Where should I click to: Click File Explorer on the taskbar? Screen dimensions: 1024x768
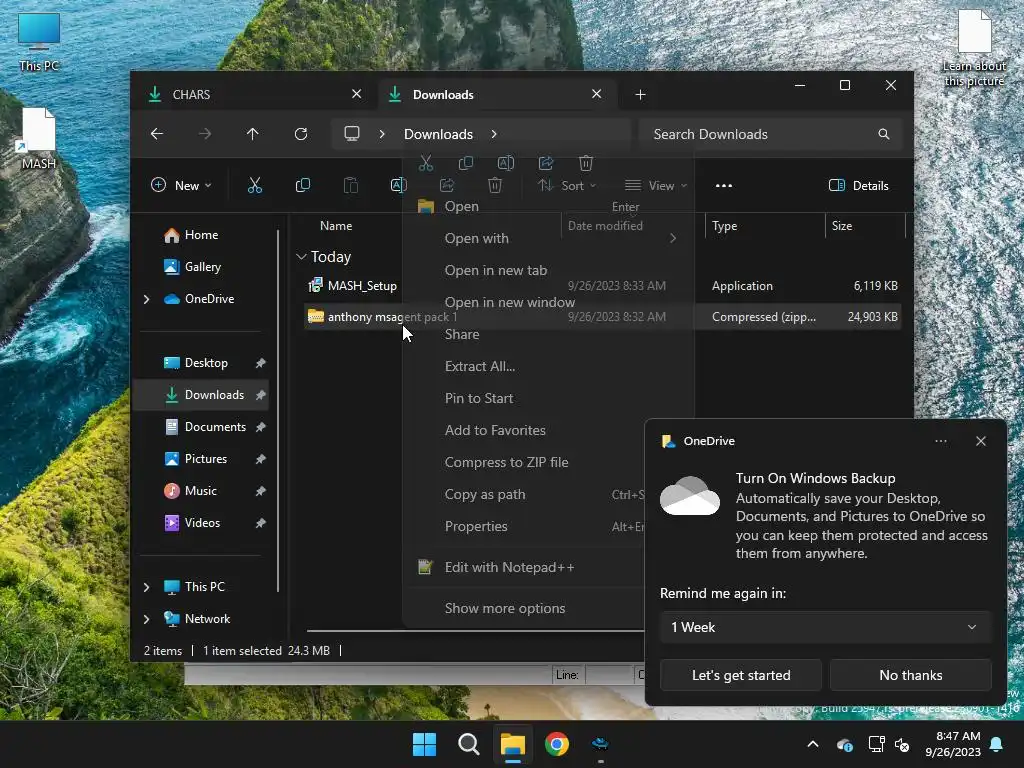(x=513, y=744)
